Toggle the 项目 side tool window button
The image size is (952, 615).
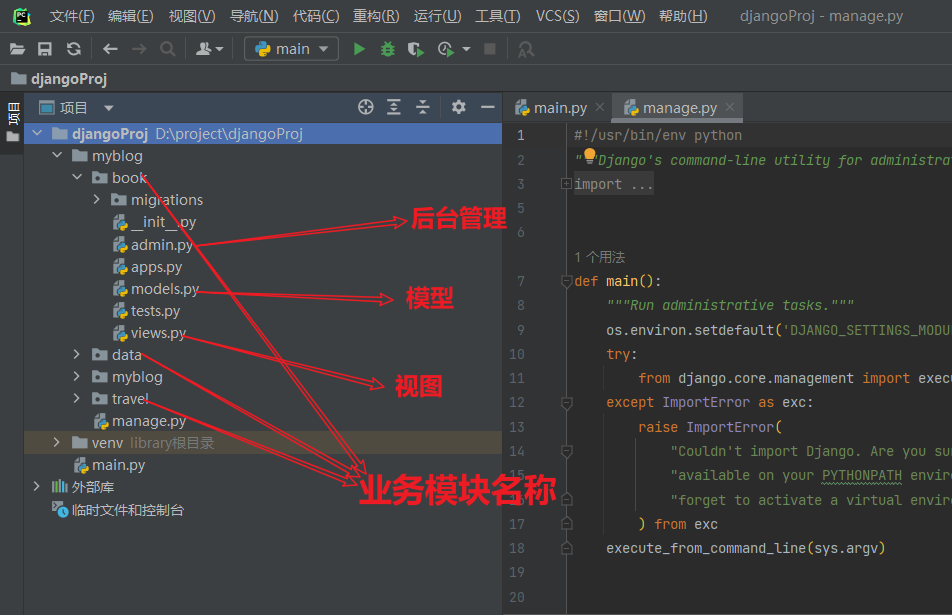pos(12,123)
